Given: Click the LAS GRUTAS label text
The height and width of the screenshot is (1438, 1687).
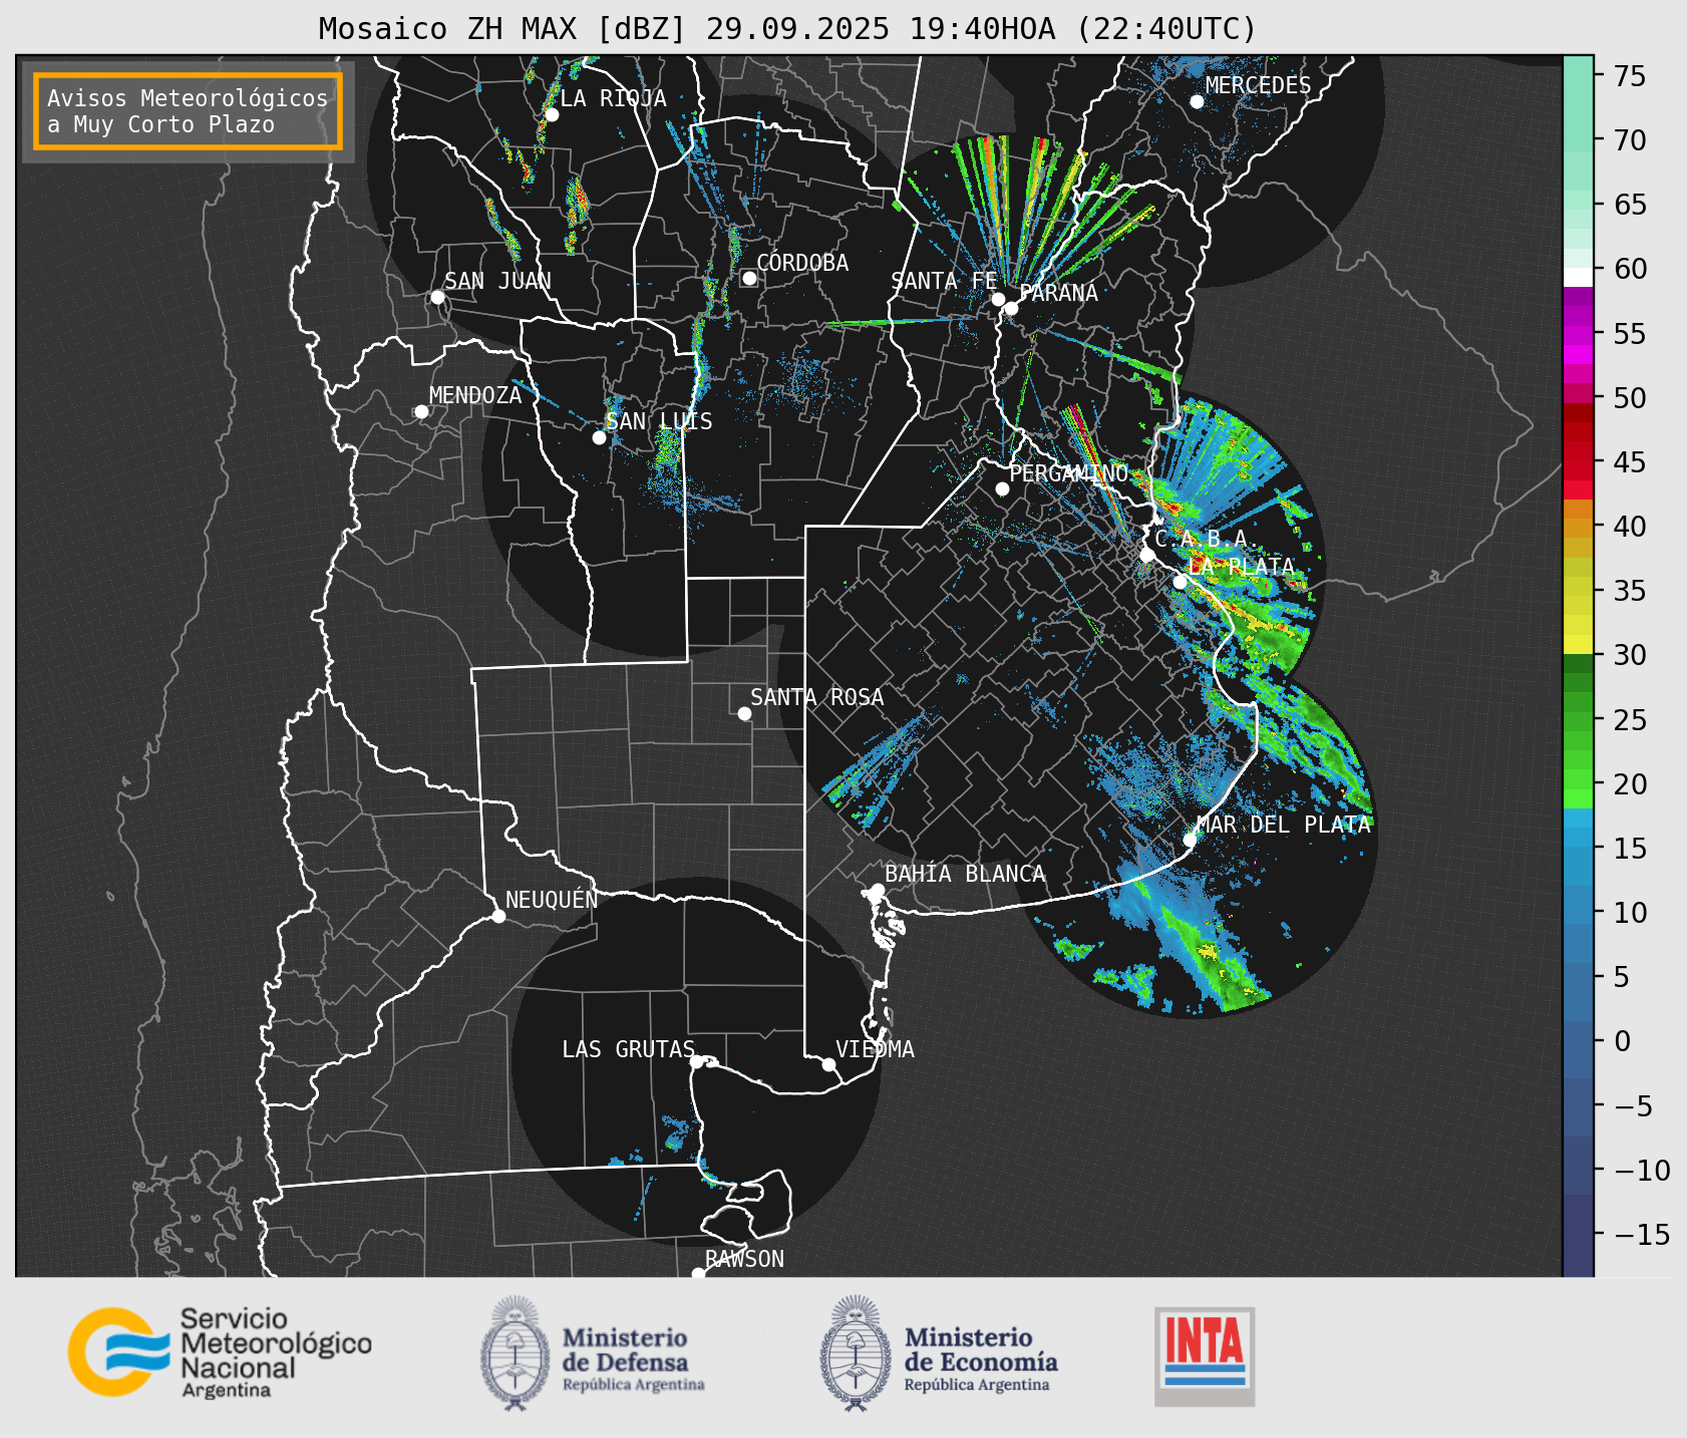Looking at the screenshot, I should click(x=628, y=1049).
